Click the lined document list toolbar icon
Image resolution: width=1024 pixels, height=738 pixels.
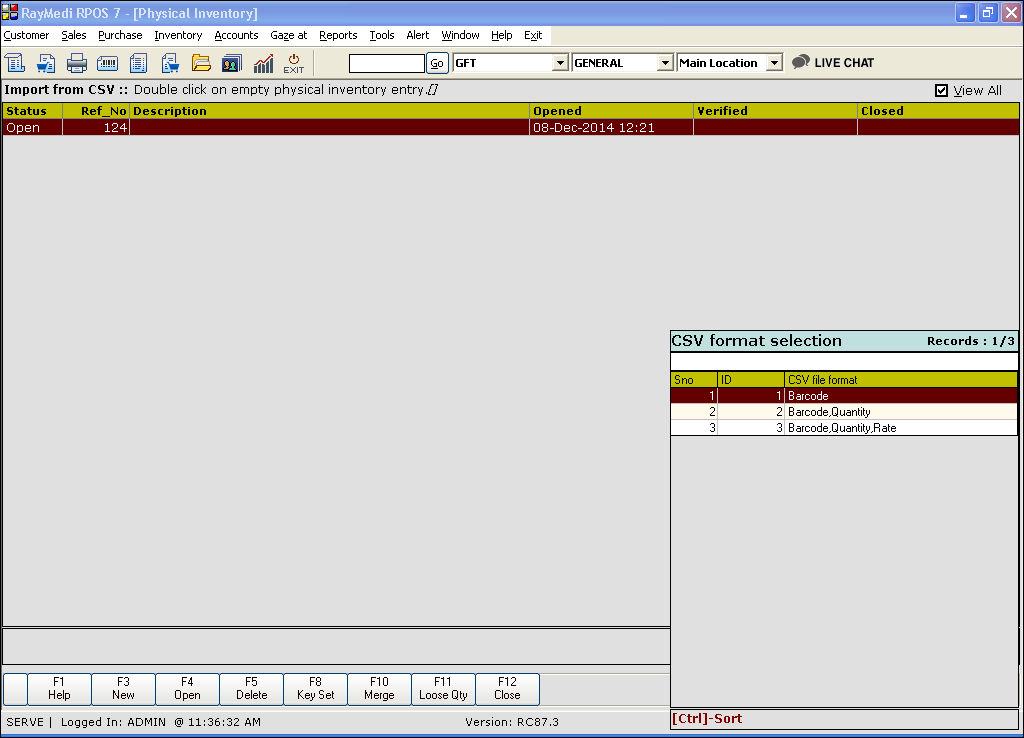[138, 63]
